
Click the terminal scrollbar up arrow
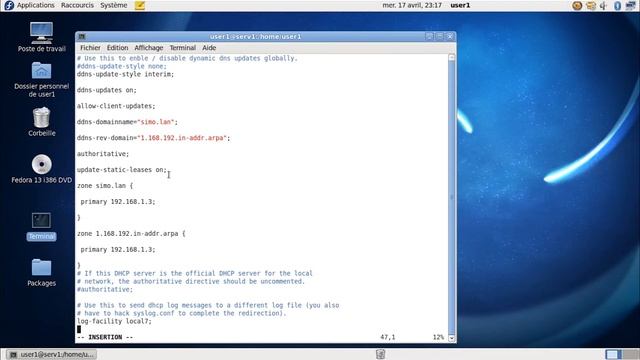[x=451, y=58]
